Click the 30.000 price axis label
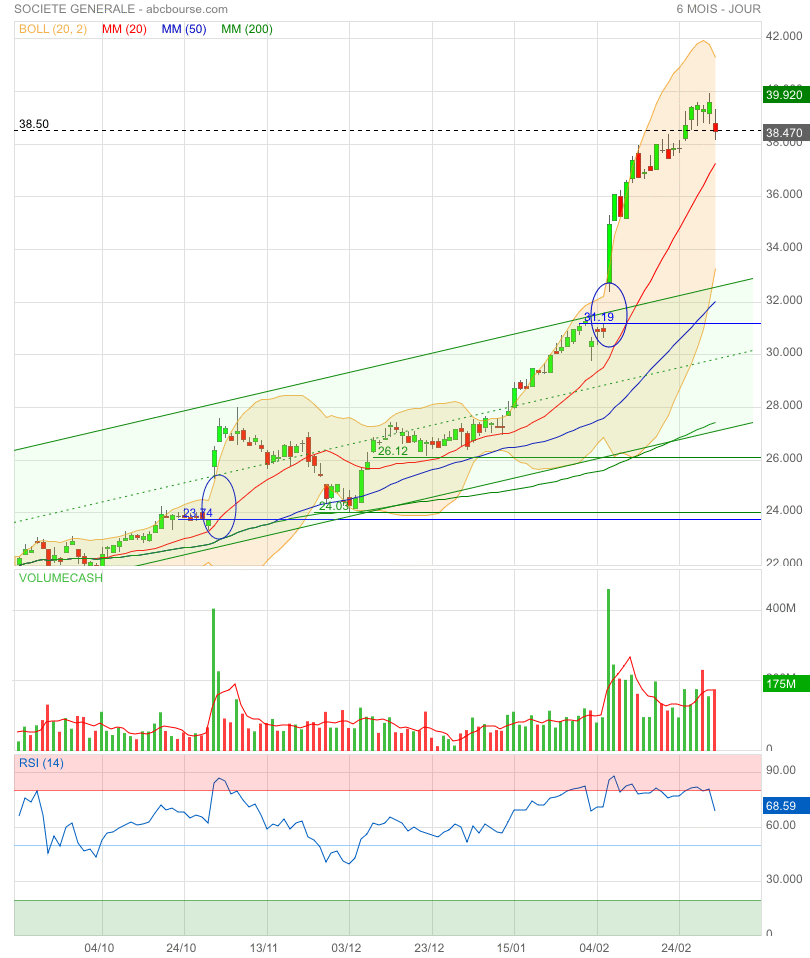This screenshot has height=958, width=810. tap(784, 352)
